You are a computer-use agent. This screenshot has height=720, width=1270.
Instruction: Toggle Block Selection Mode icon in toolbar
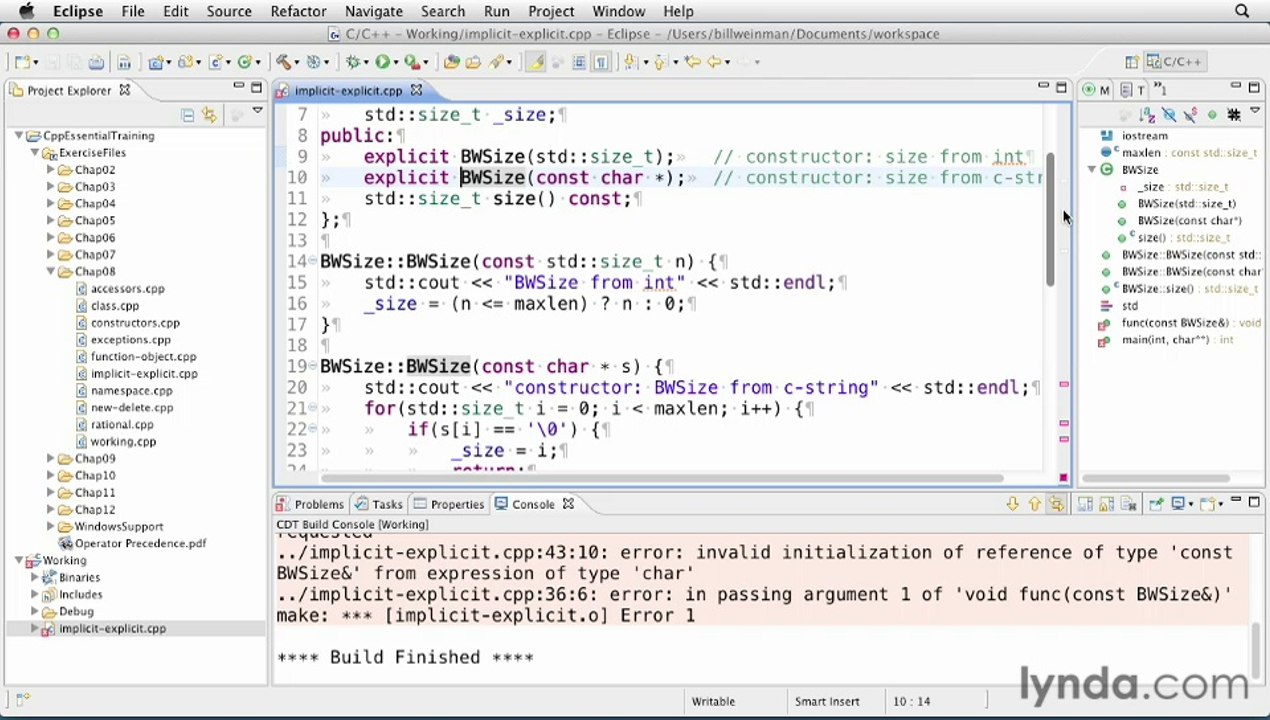579,62
